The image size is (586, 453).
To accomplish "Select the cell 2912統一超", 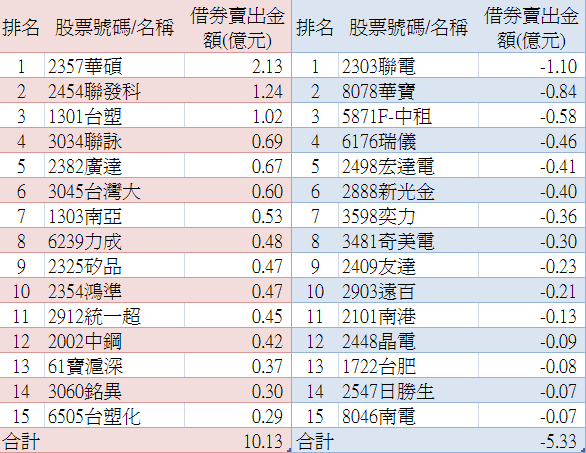I will click(114, 316).
